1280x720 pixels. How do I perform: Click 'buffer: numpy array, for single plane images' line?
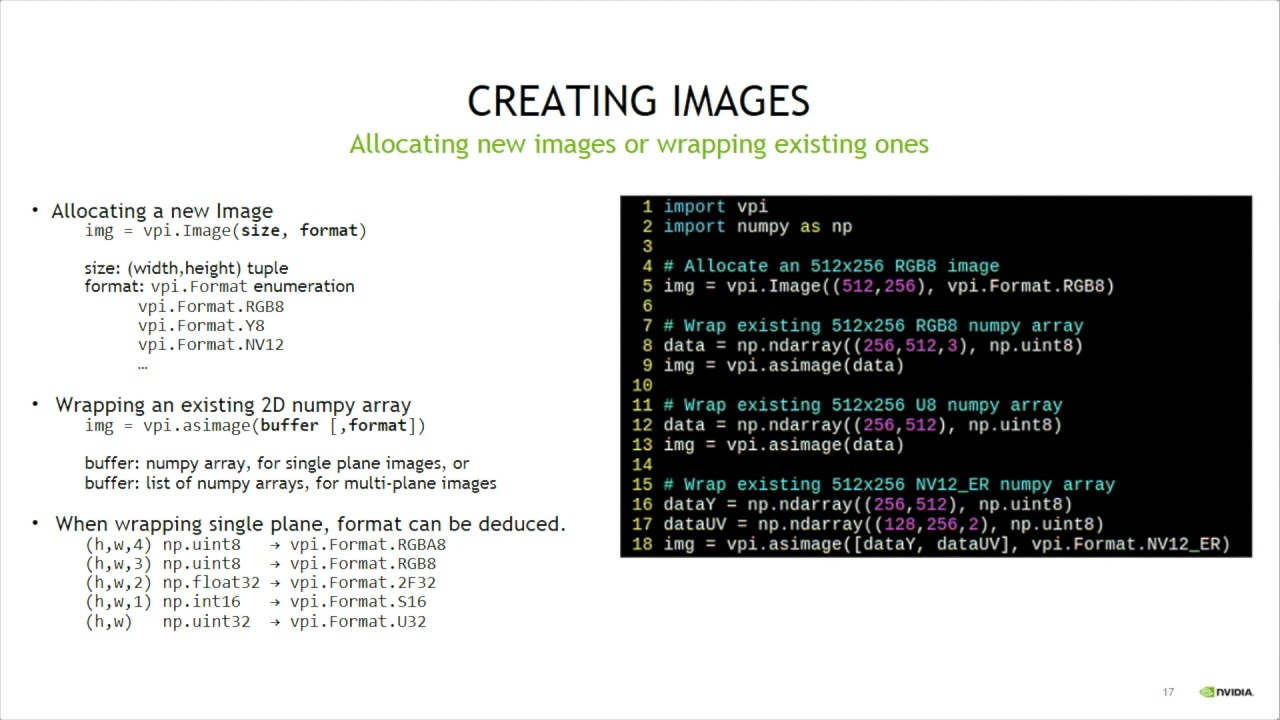[277, 464]
